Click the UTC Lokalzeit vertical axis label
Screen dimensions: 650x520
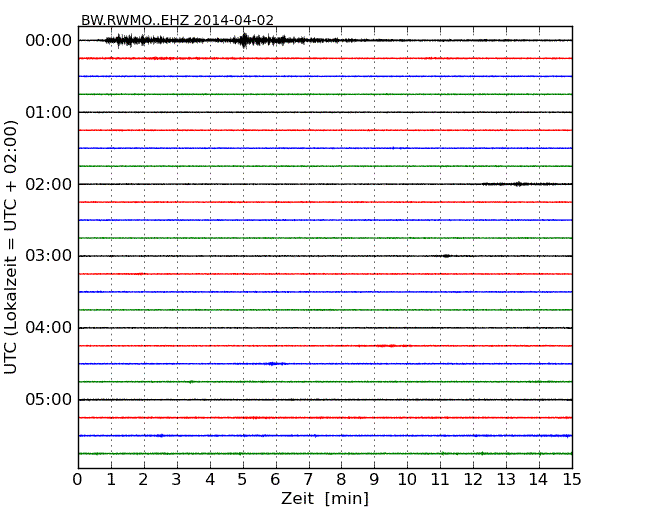pyautogui.click(x=10, y=248)
